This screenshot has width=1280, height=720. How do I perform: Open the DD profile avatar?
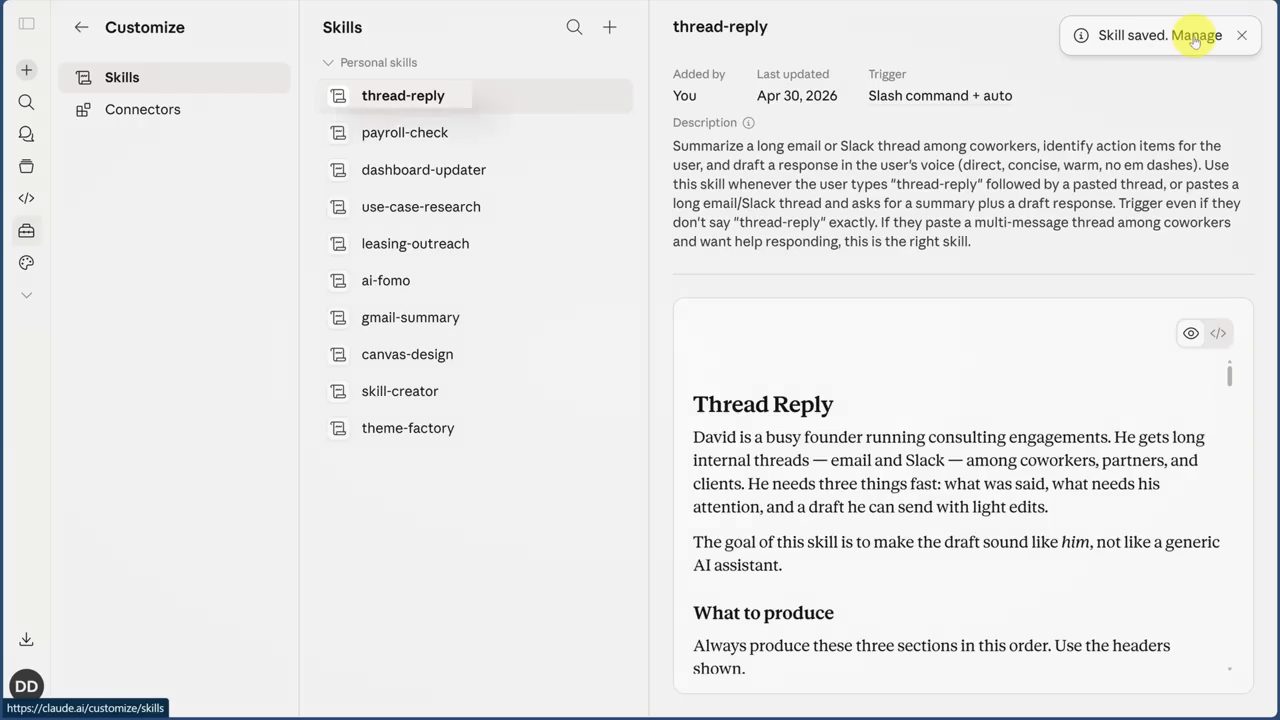pos(26,686)
